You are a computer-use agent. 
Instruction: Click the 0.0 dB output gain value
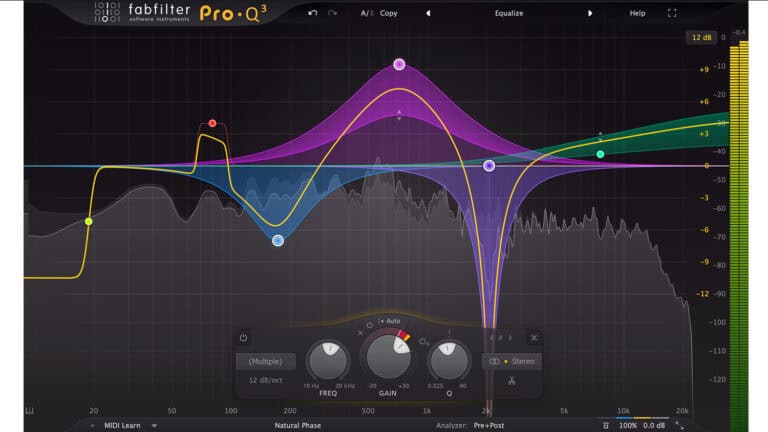click(x=654, y=426)
